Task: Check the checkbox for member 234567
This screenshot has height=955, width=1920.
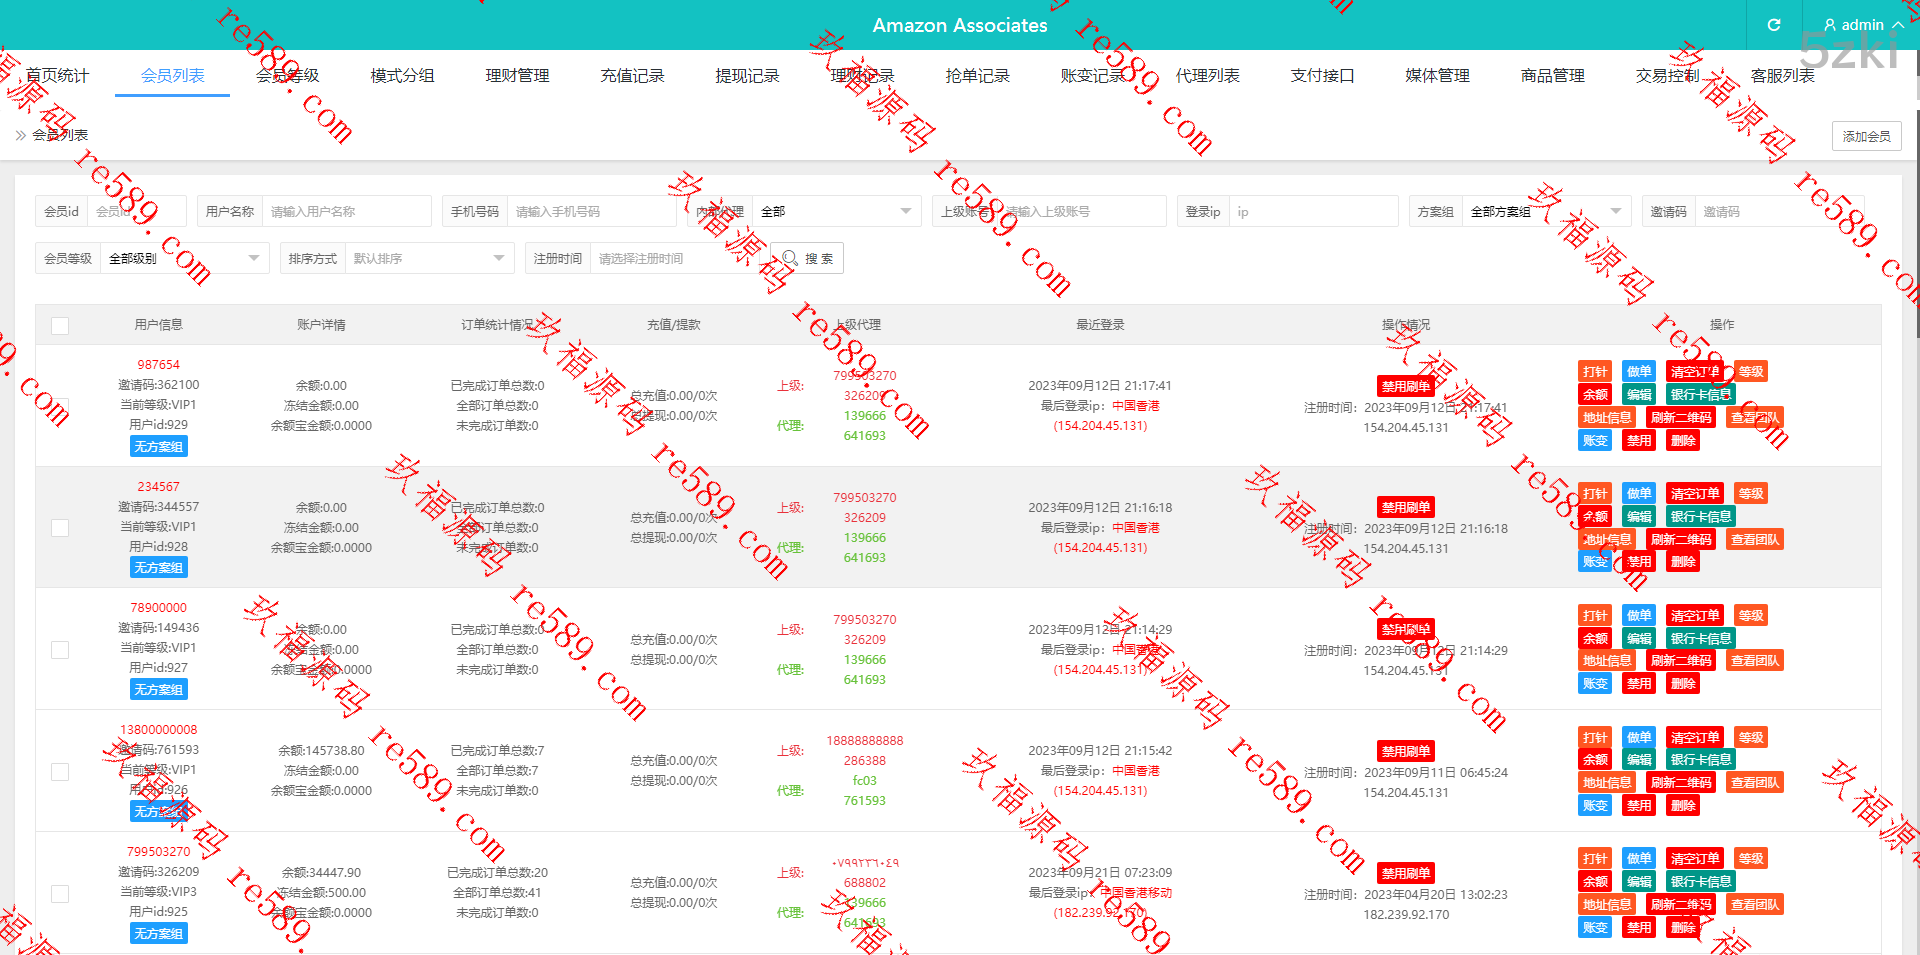Action: point(60,528)
